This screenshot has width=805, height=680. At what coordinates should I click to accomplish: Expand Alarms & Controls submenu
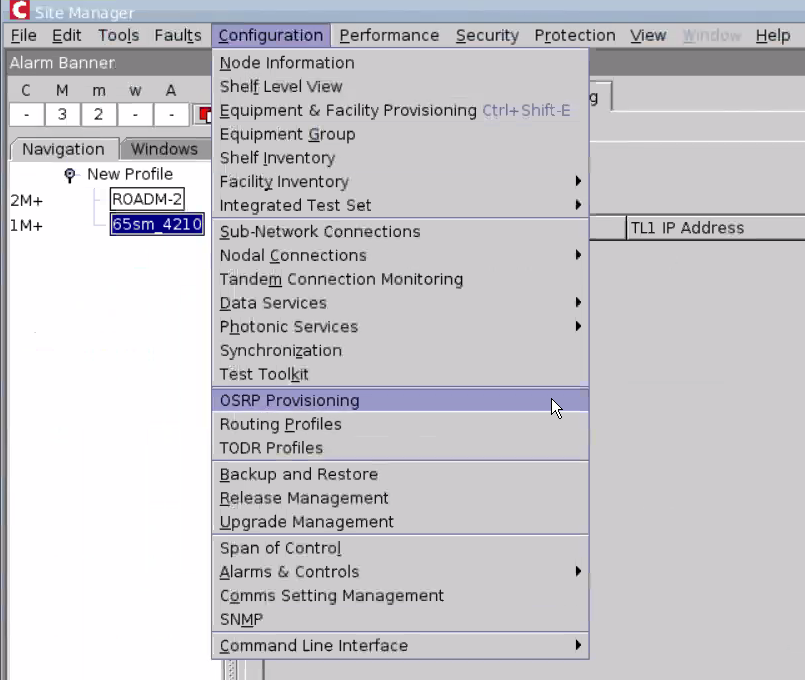[400, 572]
